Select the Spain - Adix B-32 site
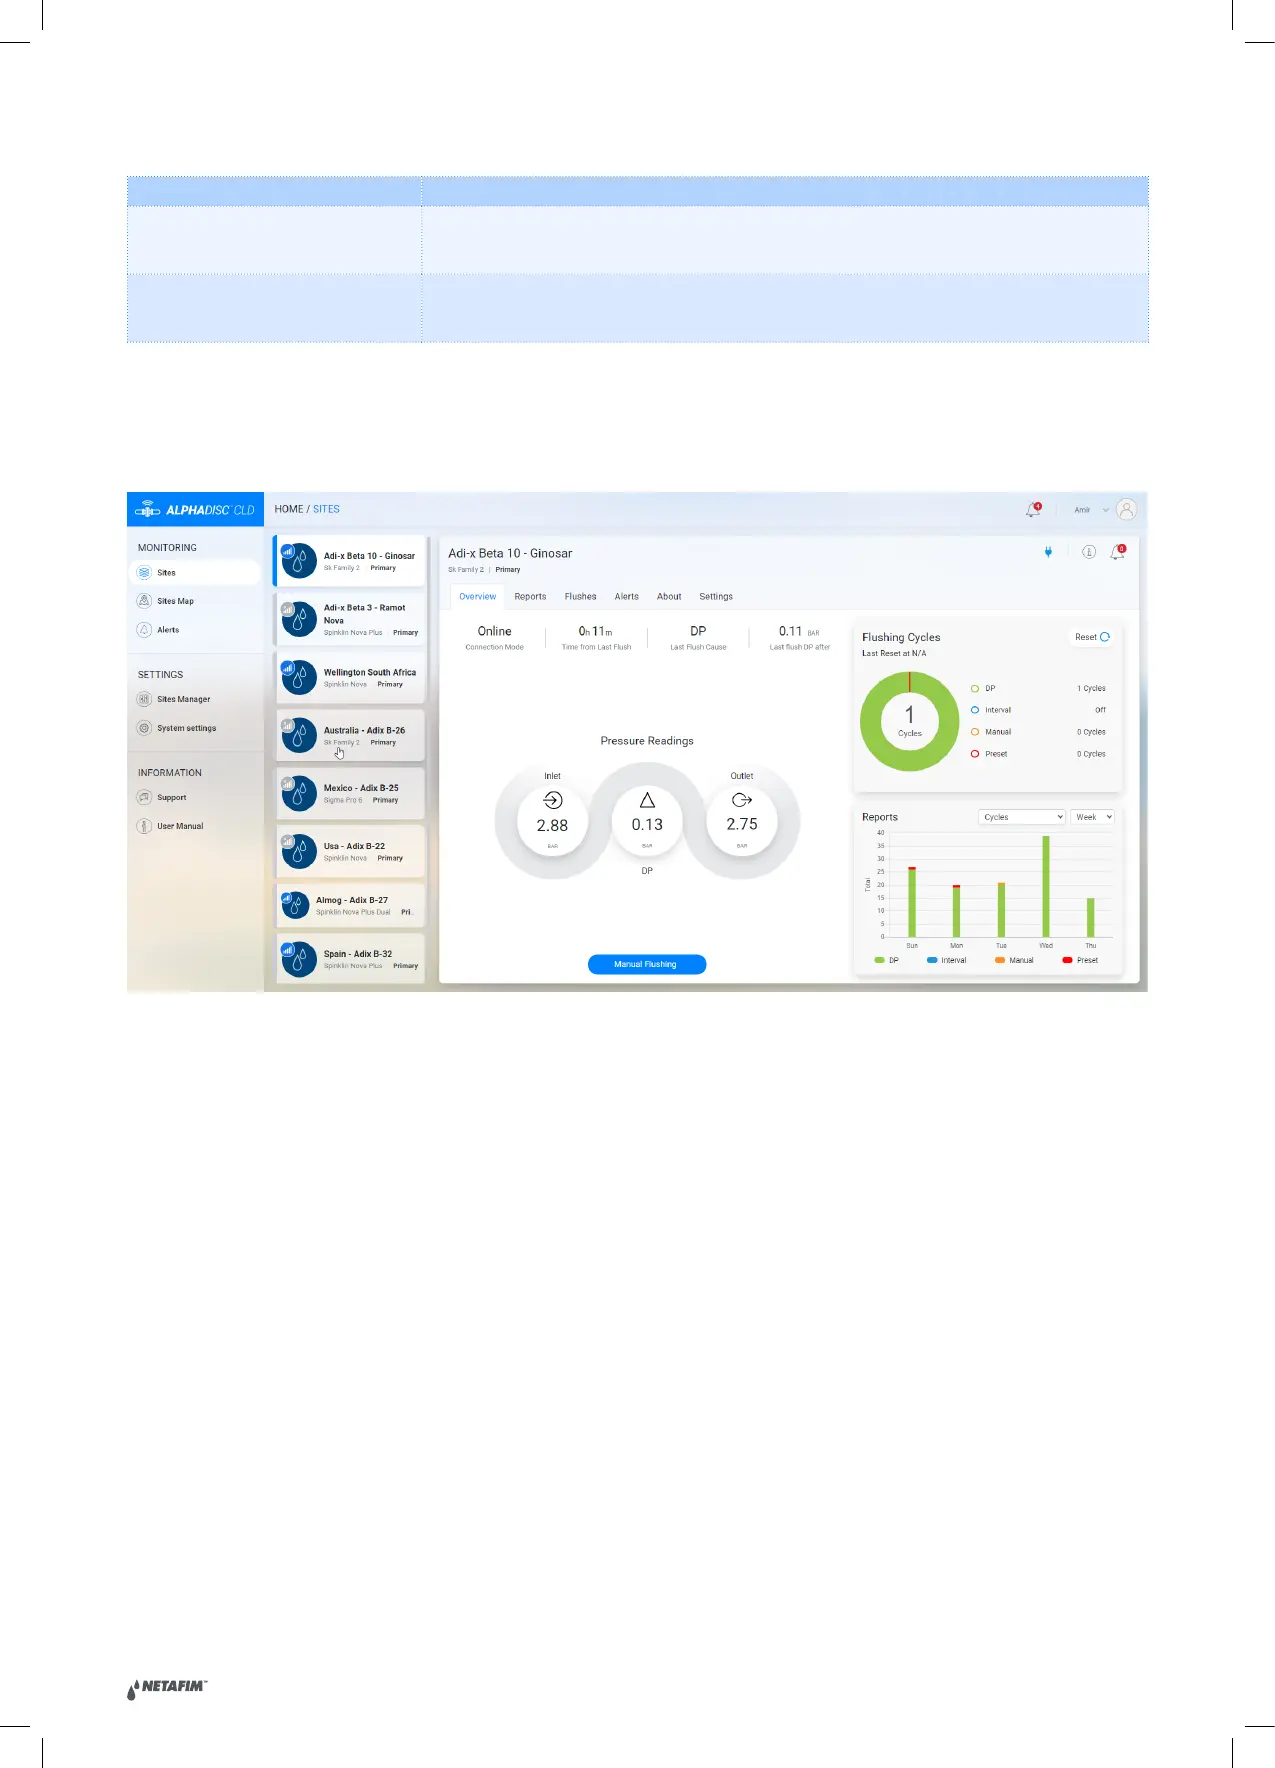 coord(349,959)
